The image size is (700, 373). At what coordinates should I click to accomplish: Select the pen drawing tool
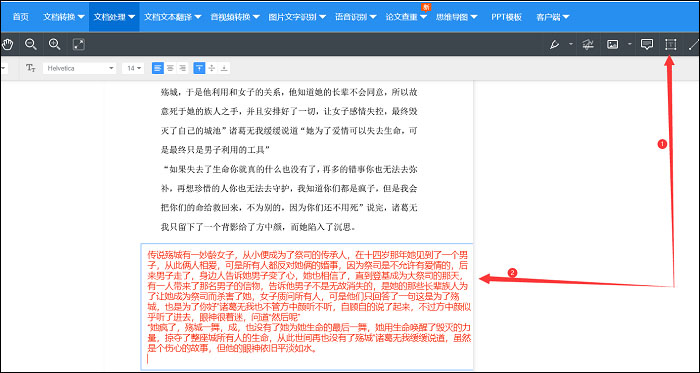coord(554,44)
